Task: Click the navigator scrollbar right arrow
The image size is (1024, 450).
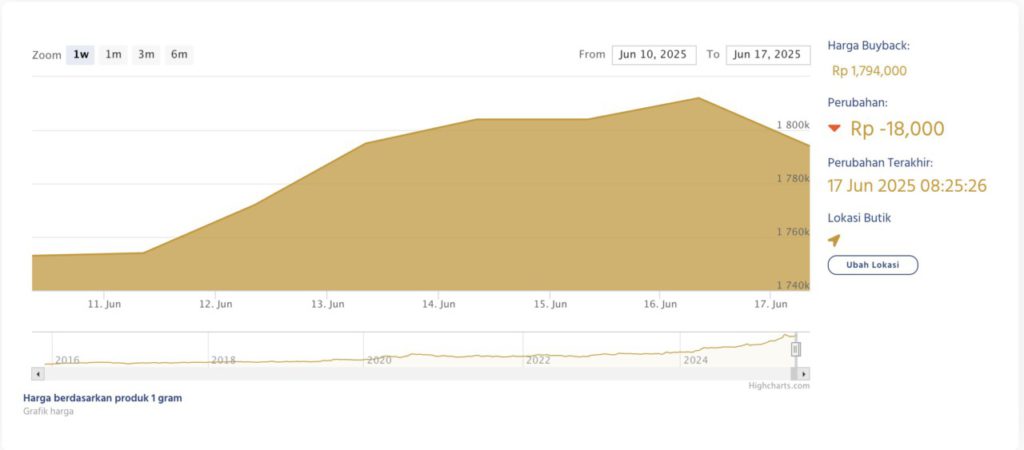Action: tap(804, 373)
